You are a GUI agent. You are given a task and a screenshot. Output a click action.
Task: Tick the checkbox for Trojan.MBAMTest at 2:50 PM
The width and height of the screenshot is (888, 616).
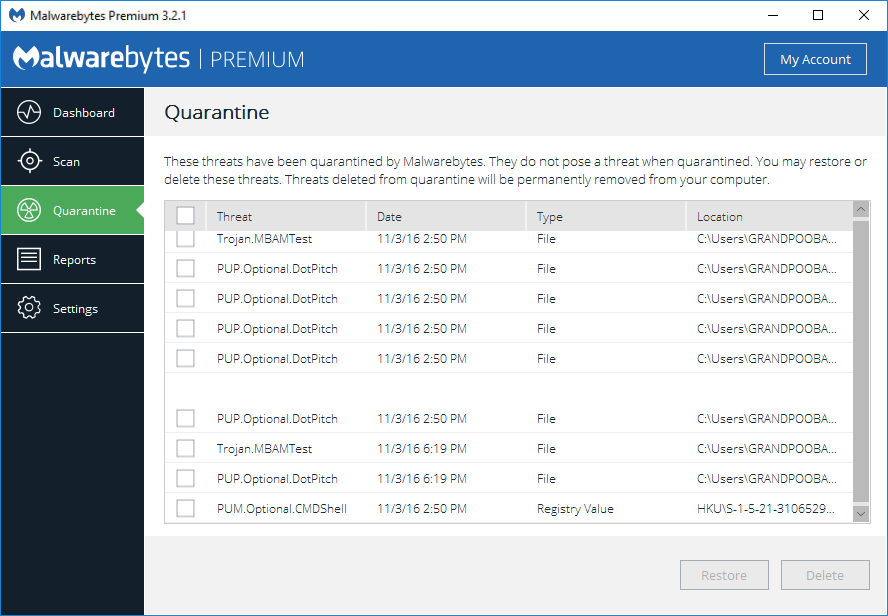coord(185,239)
